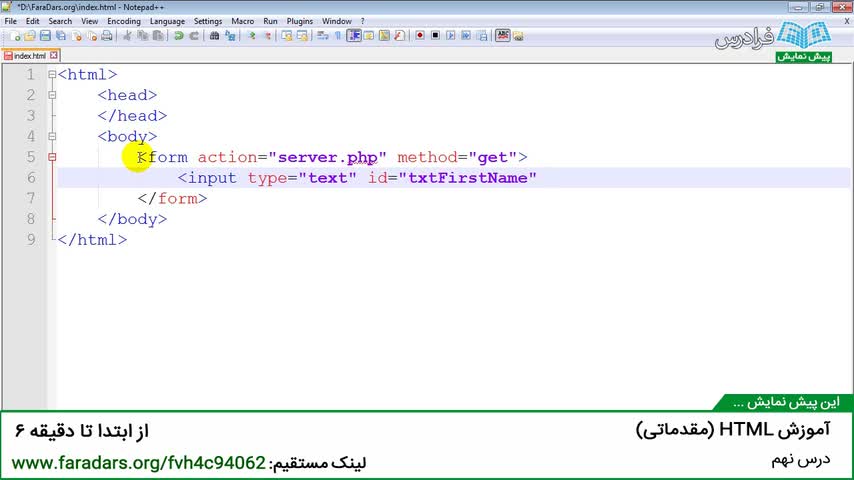This screenshot has height=480, width=854.
Task: Place cursor in "server.php" on line 5
Action: coord(327,157)
